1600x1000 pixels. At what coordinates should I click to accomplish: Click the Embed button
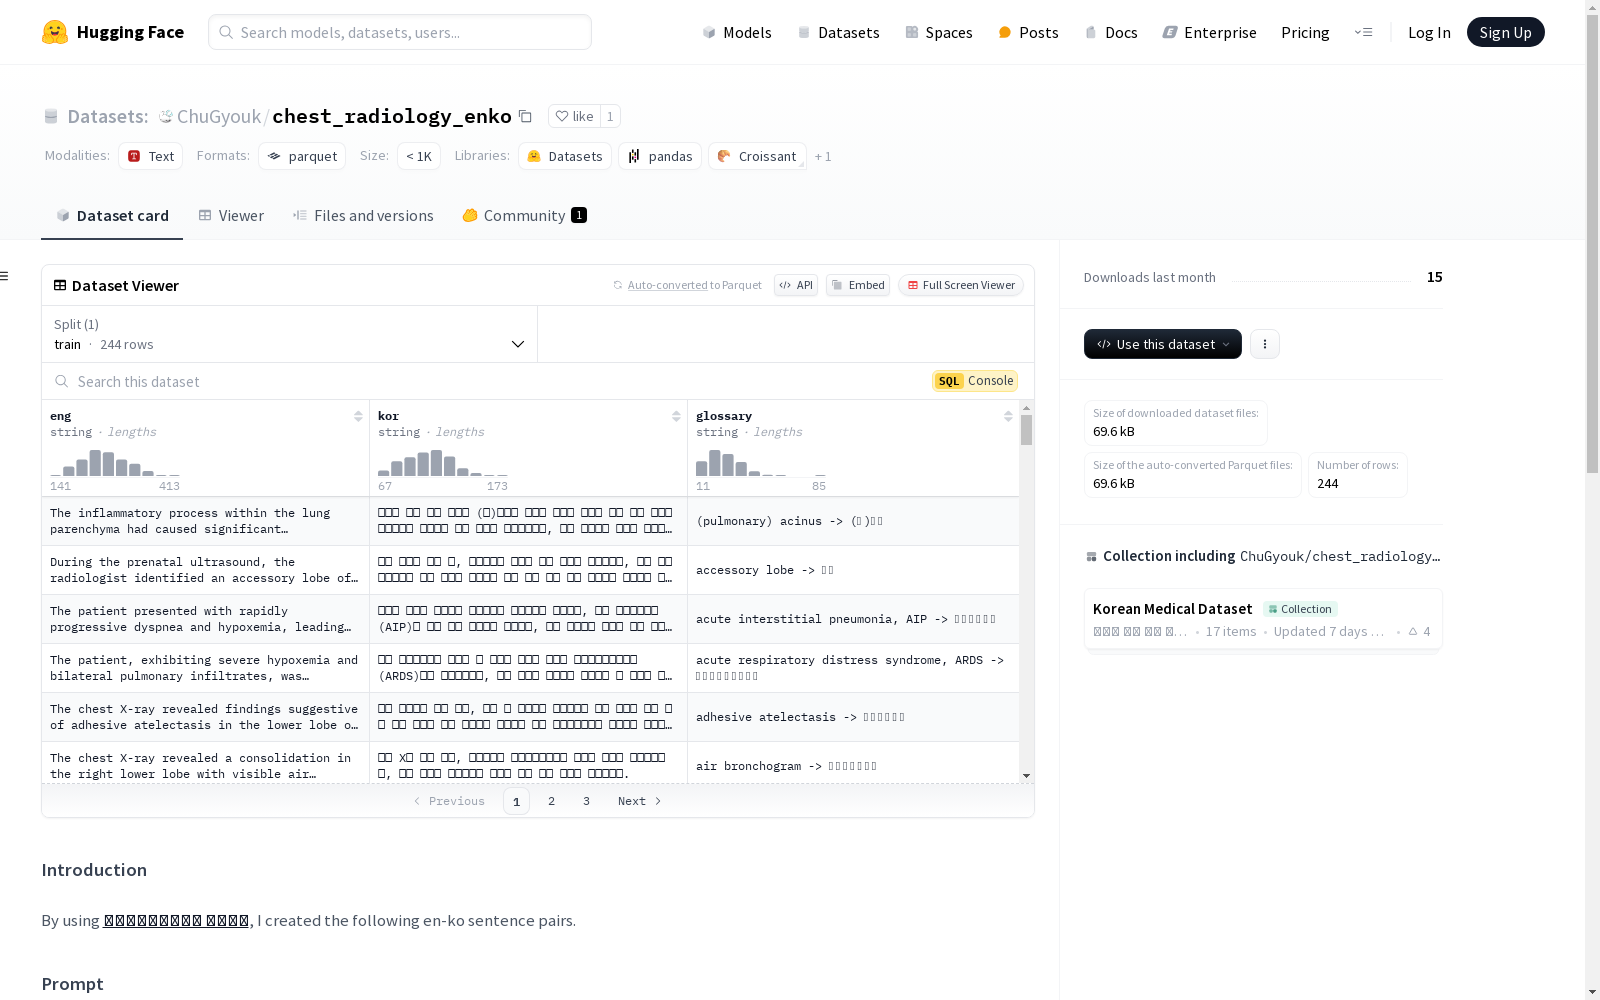(858, 285)
